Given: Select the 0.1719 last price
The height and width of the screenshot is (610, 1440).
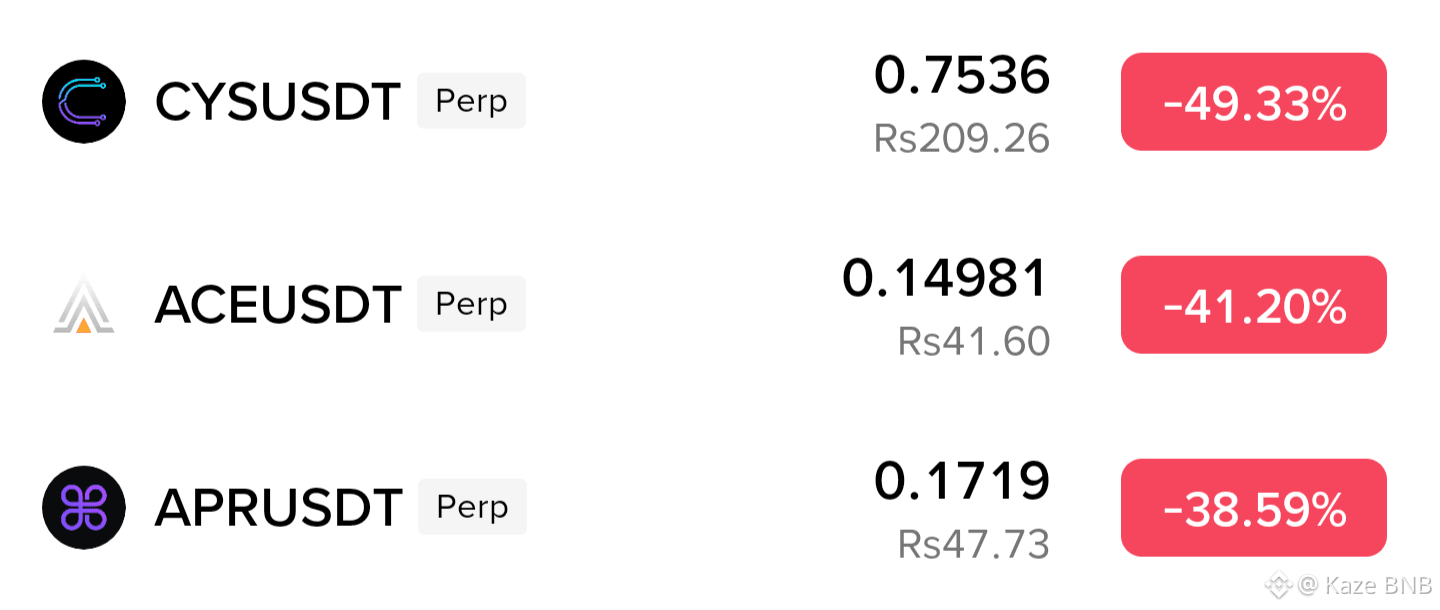Looking at the screenshot, I should [962, 482].
